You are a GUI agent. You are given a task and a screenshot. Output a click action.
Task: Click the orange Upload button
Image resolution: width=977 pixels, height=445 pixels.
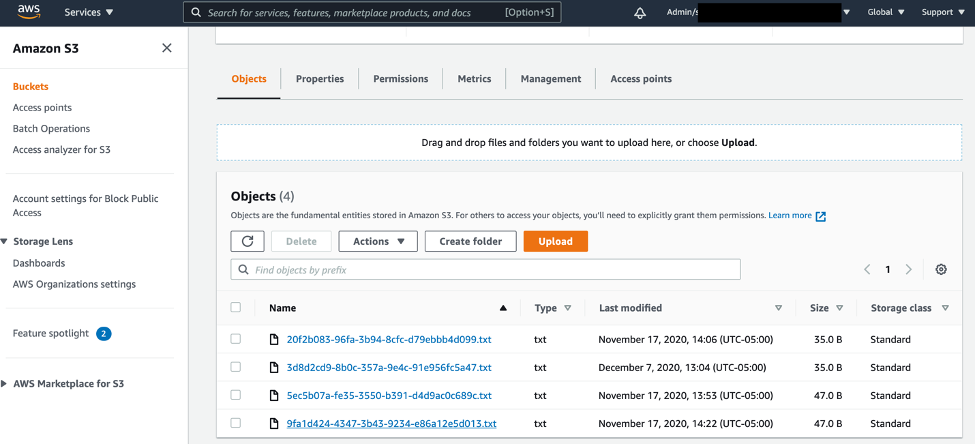[x=556, y=241]
